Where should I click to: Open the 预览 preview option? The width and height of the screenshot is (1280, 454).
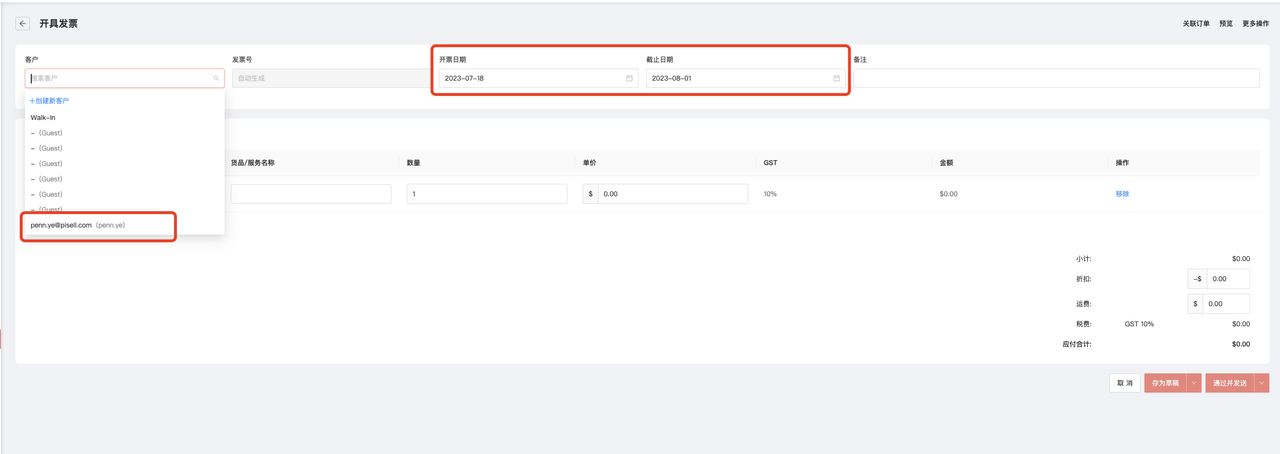point(1226,23)
